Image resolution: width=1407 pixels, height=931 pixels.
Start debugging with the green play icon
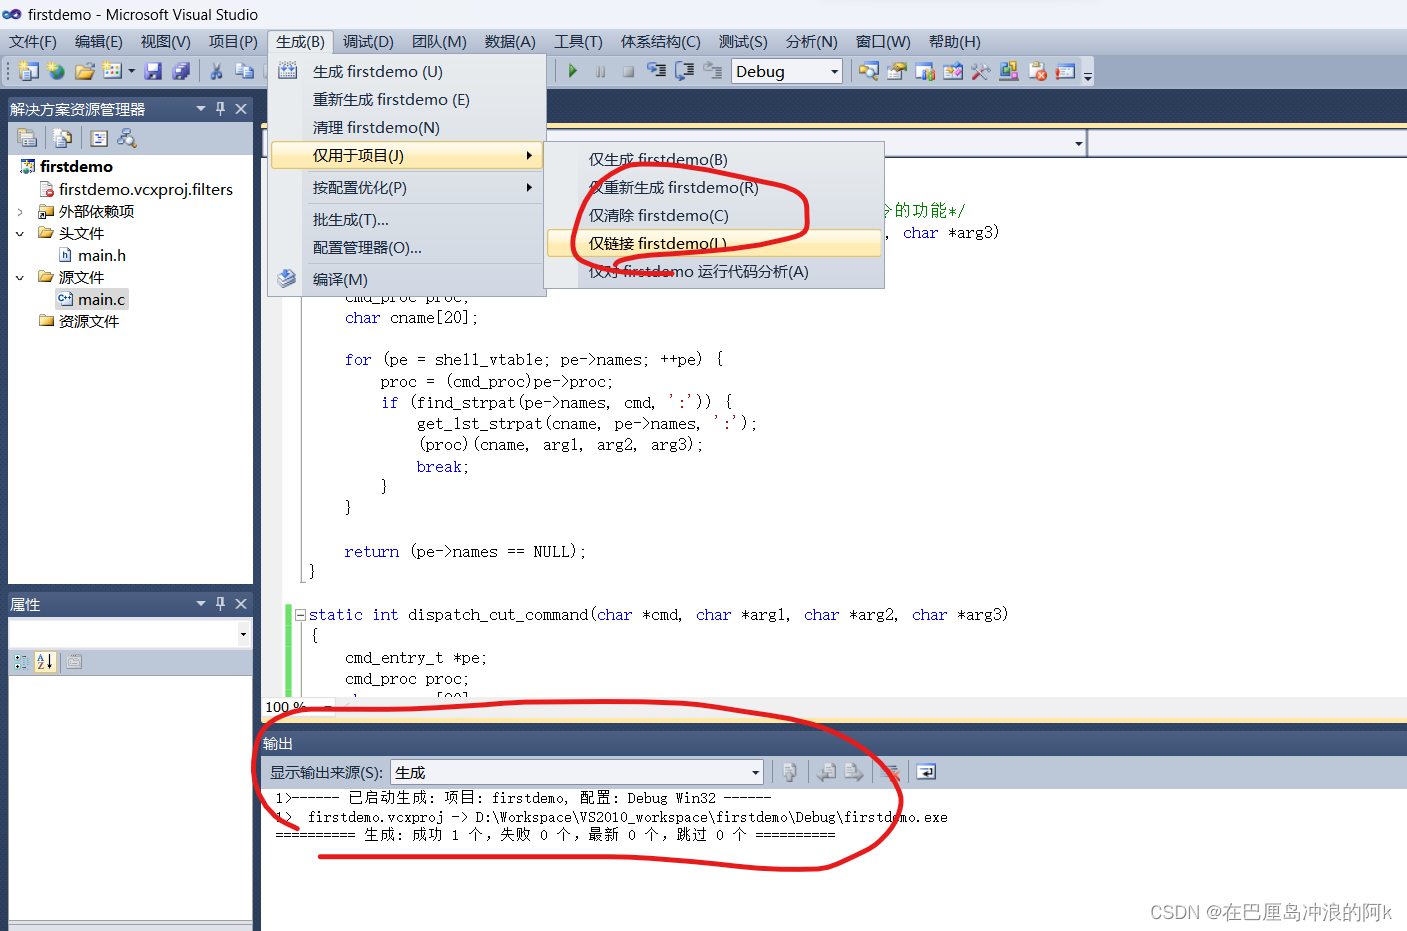pyautogui.click(x=573, y=71)
